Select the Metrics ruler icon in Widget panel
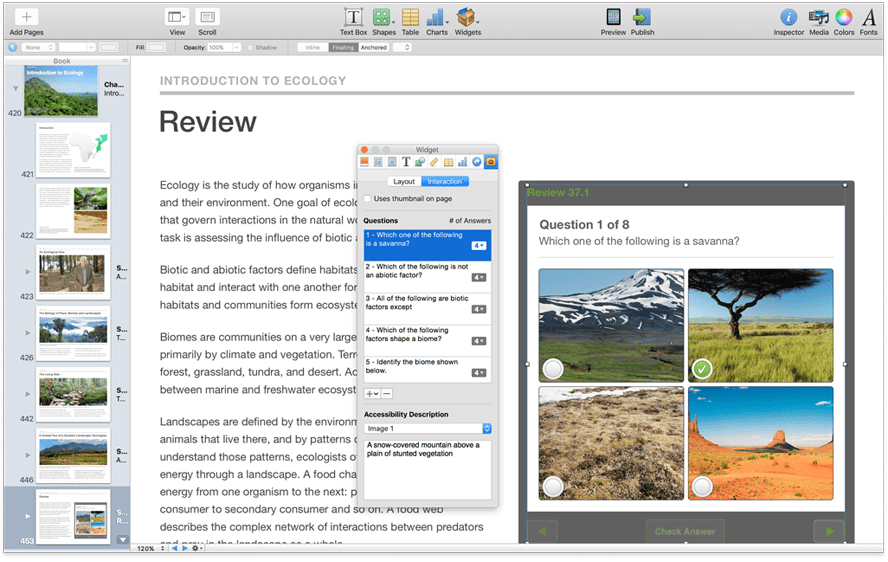Screen dimensions: 888x562 click(x=434, y=162)
